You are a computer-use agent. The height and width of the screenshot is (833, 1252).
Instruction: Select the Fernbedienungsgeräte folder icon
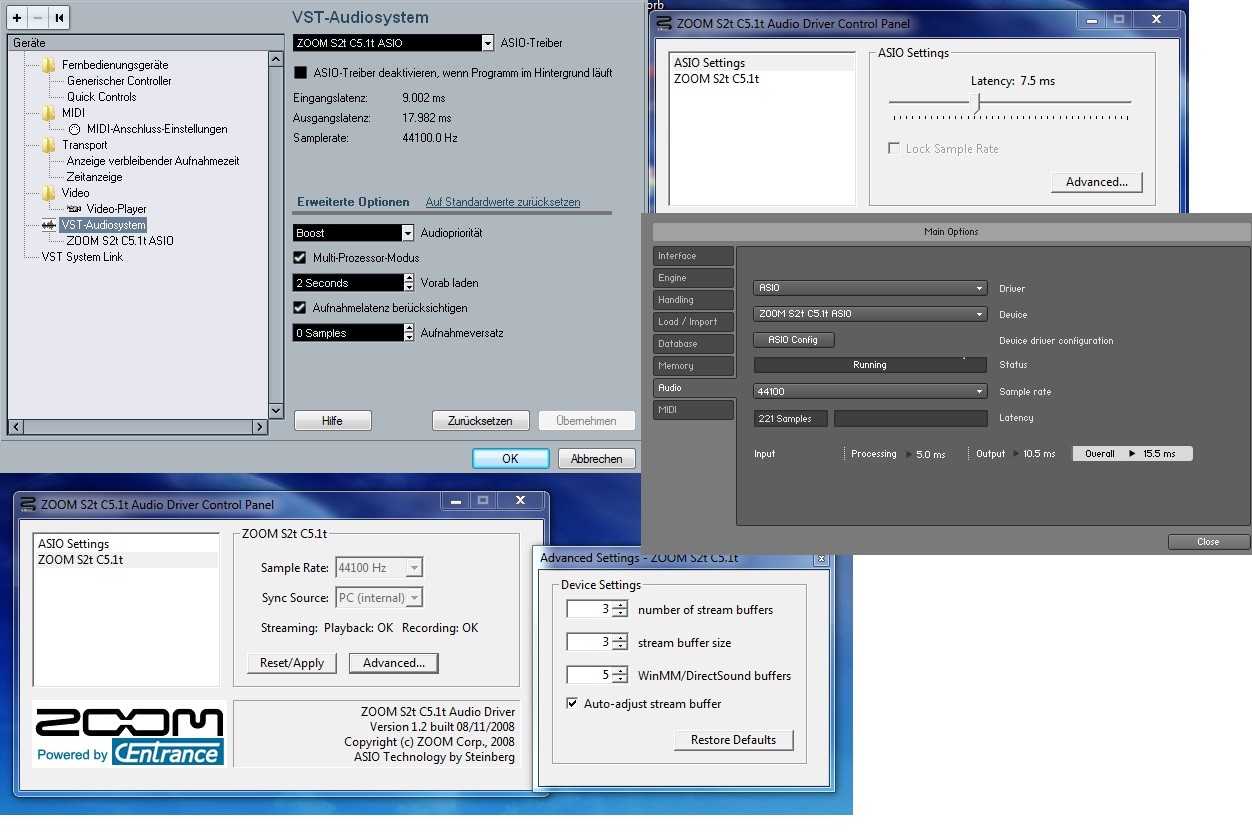(48, 65)
